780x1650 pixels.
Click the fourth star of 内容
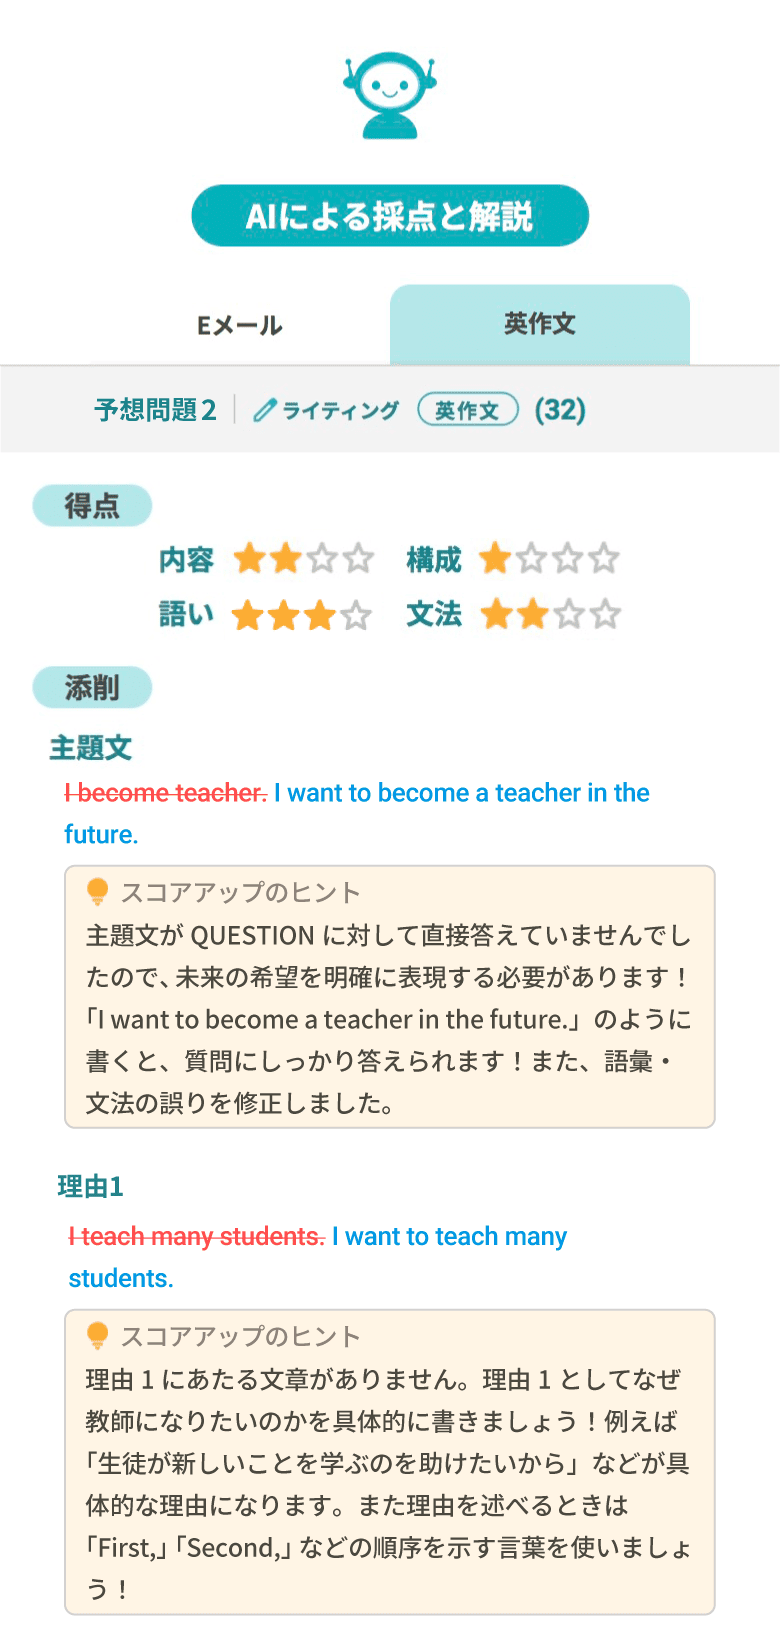pos(358,558)
